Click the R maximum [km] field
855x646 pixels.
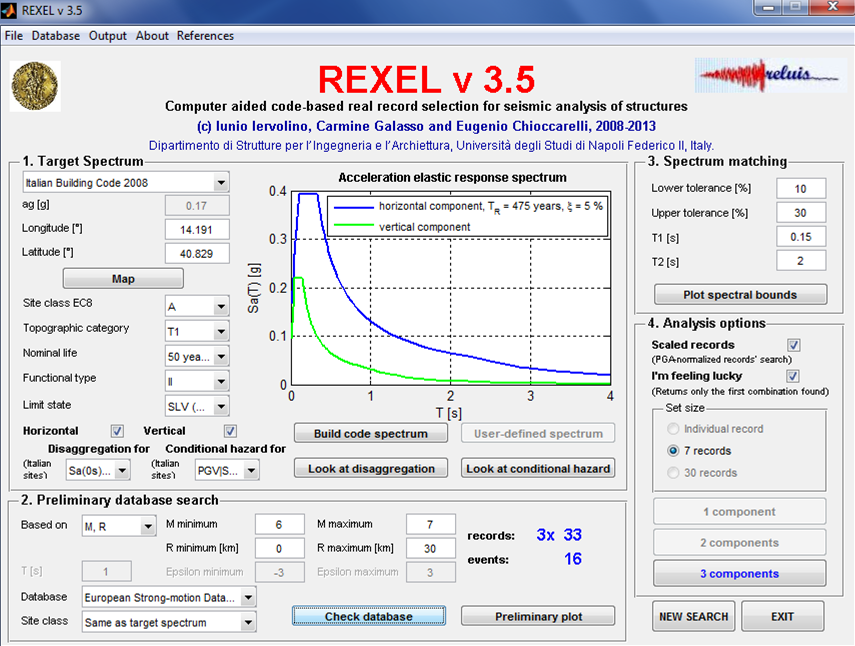[x=430, y=548]
